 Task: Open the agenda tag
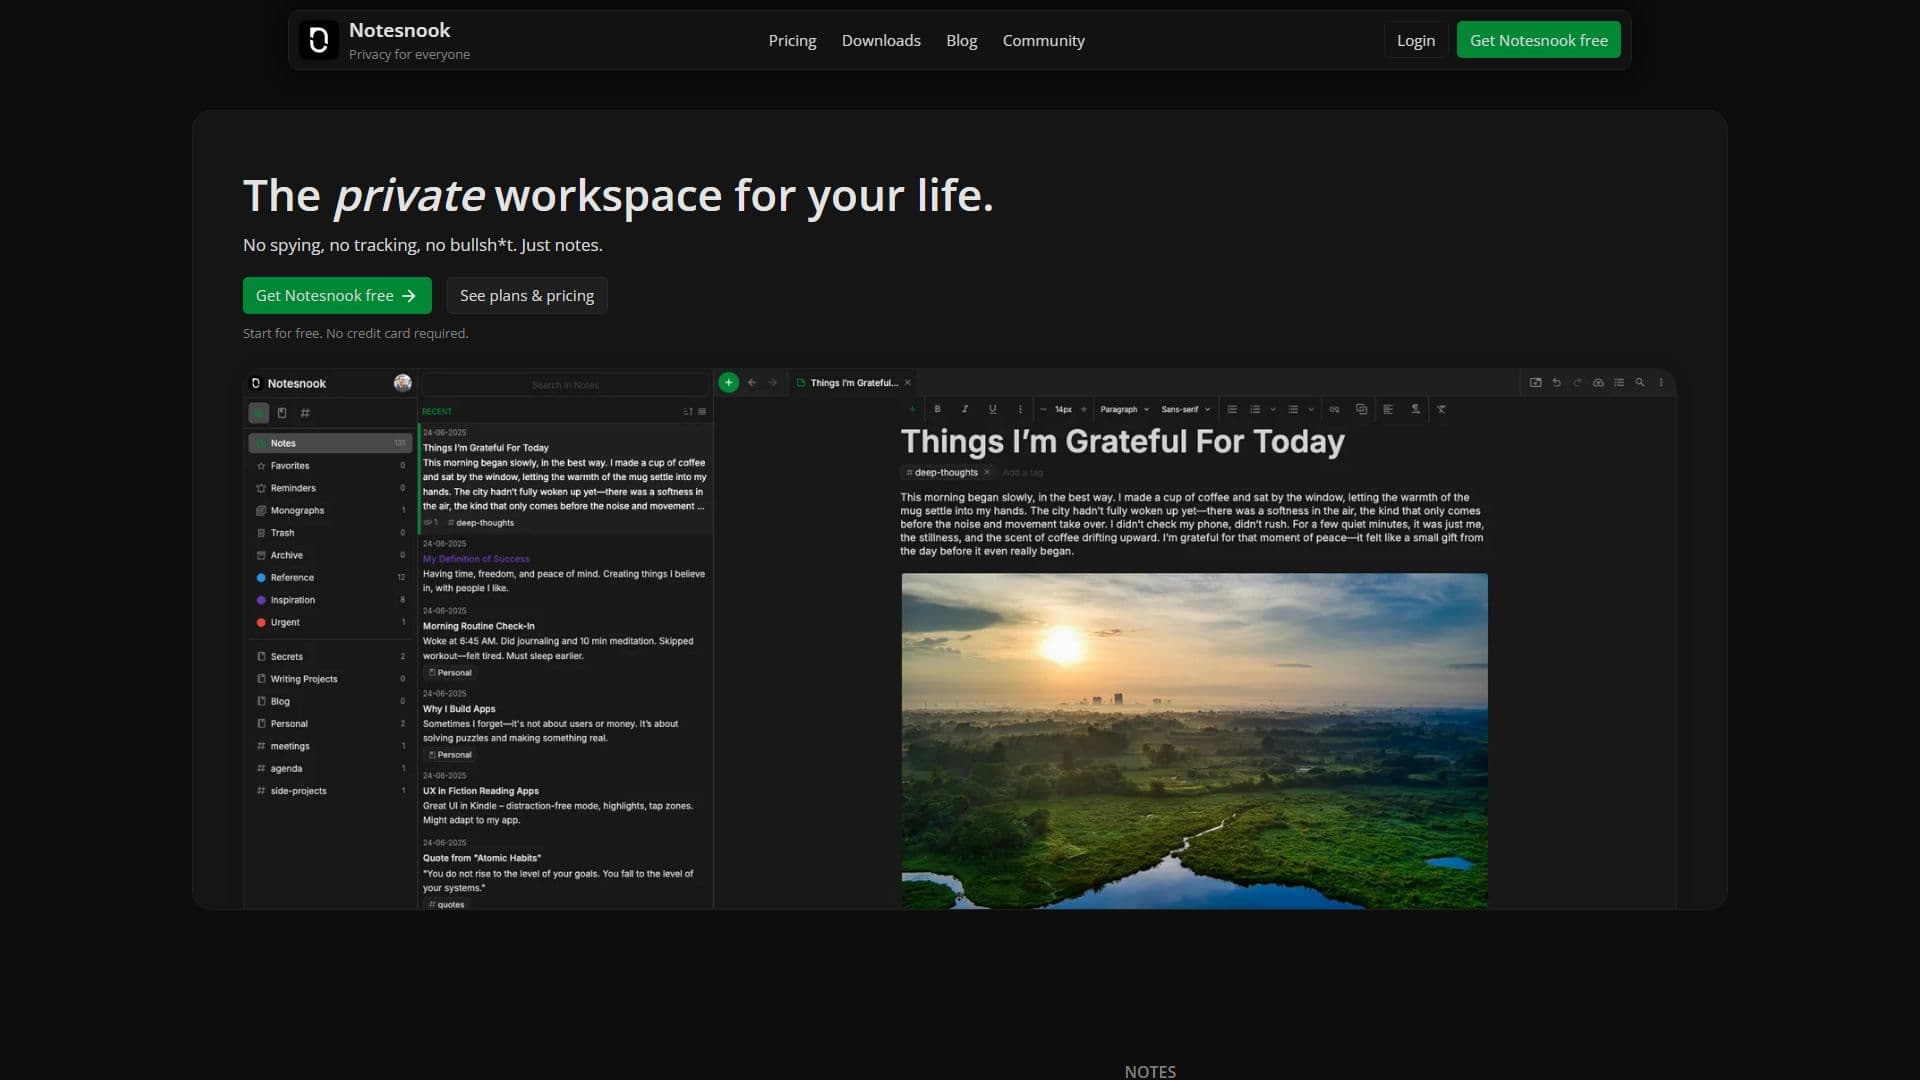tap(330, 769)
